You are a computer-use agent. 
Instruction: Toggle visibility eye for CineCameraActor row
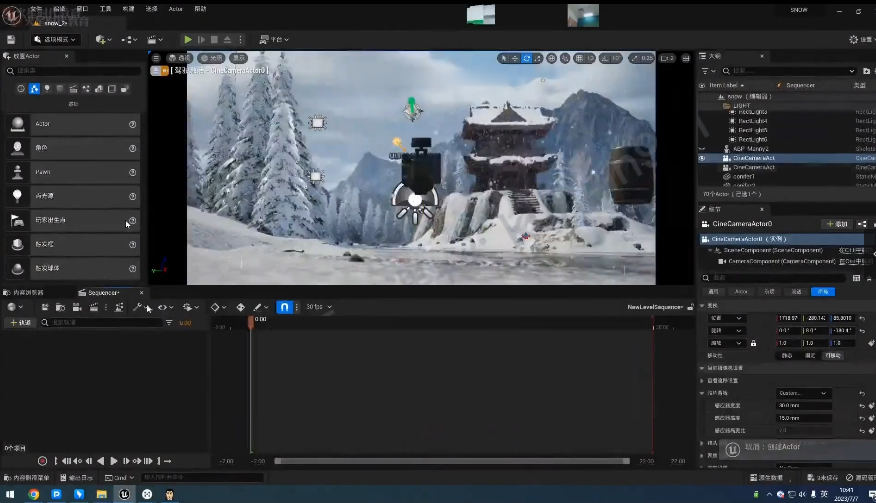click(702, 158)
